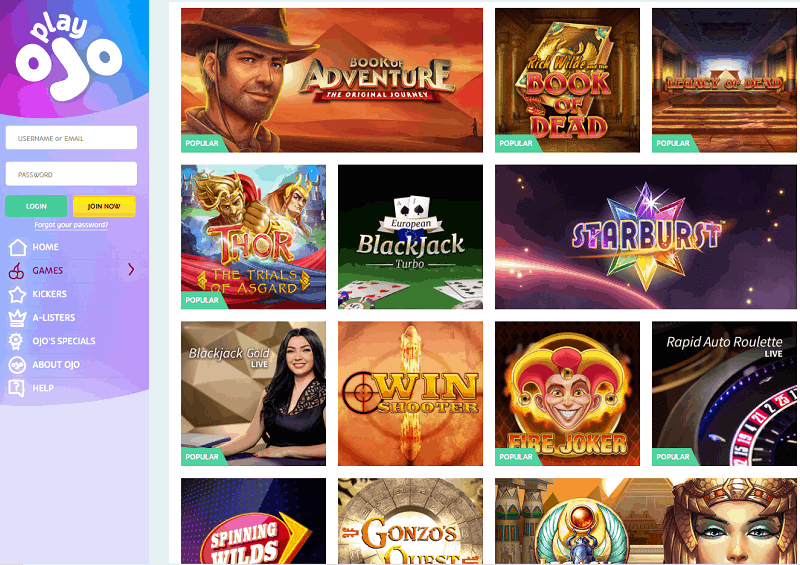Open the Starburst game tile
800x565 pixels.
[645, 237]
